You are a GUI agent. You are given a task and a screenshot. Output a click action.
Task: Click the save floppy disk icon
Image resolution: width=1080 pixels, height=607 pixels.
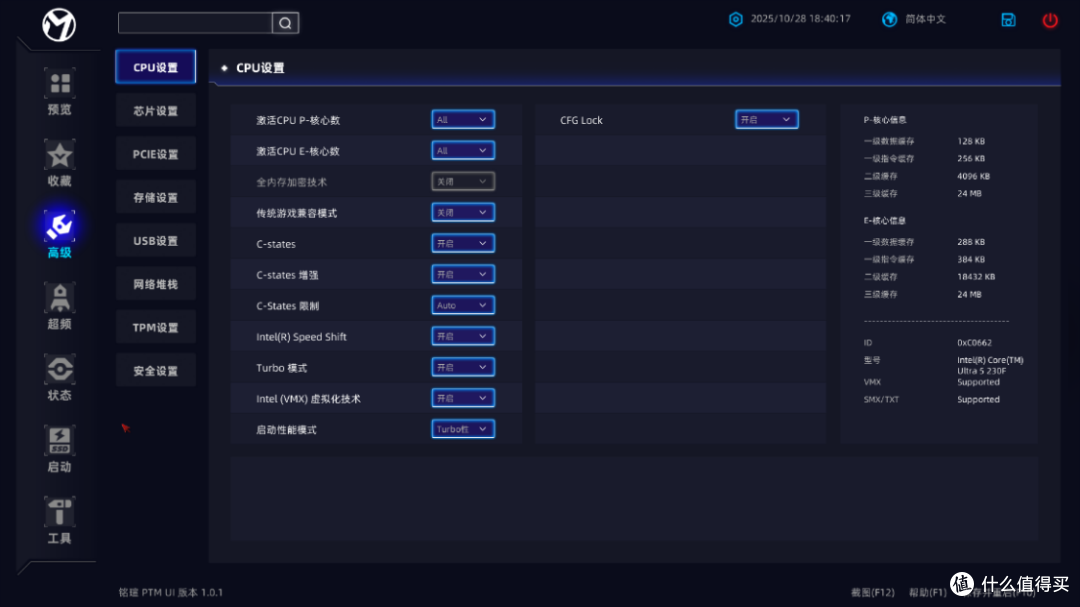[1008, 20]
